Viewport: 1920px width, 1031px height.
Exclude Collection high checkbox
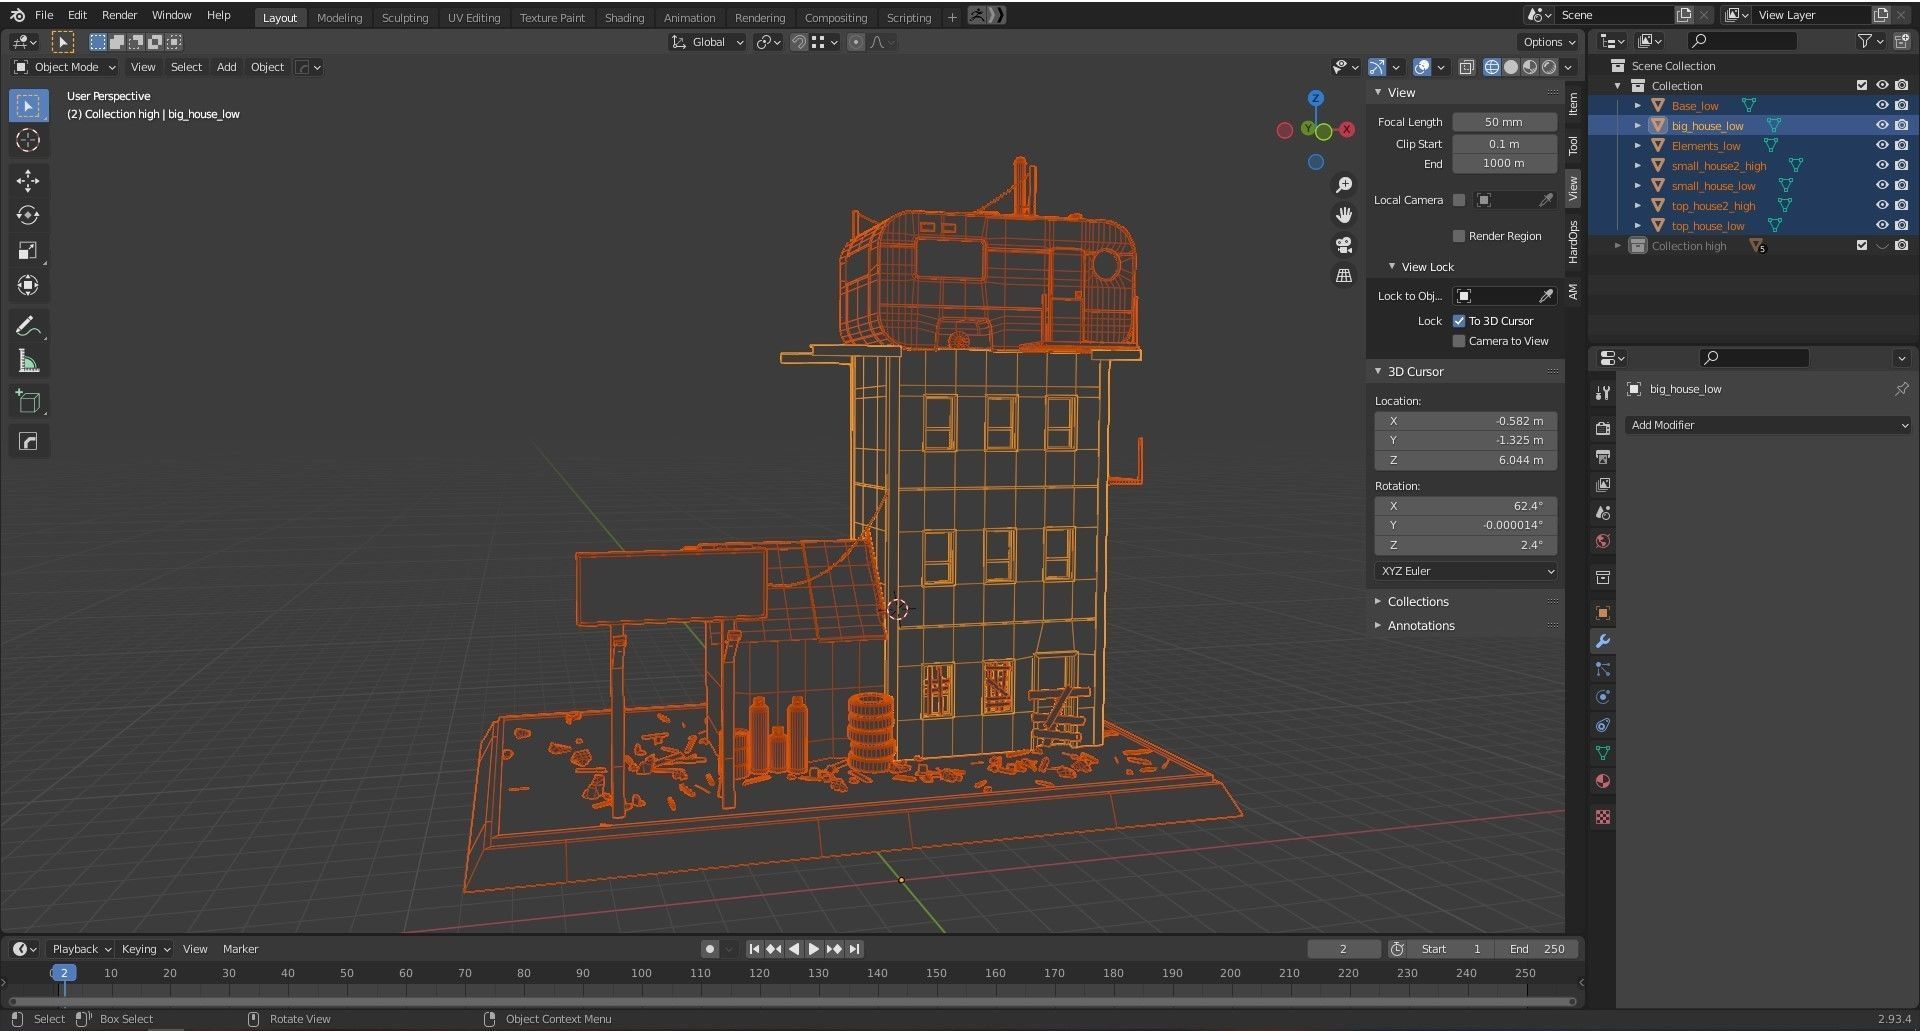pos(1862,245)
